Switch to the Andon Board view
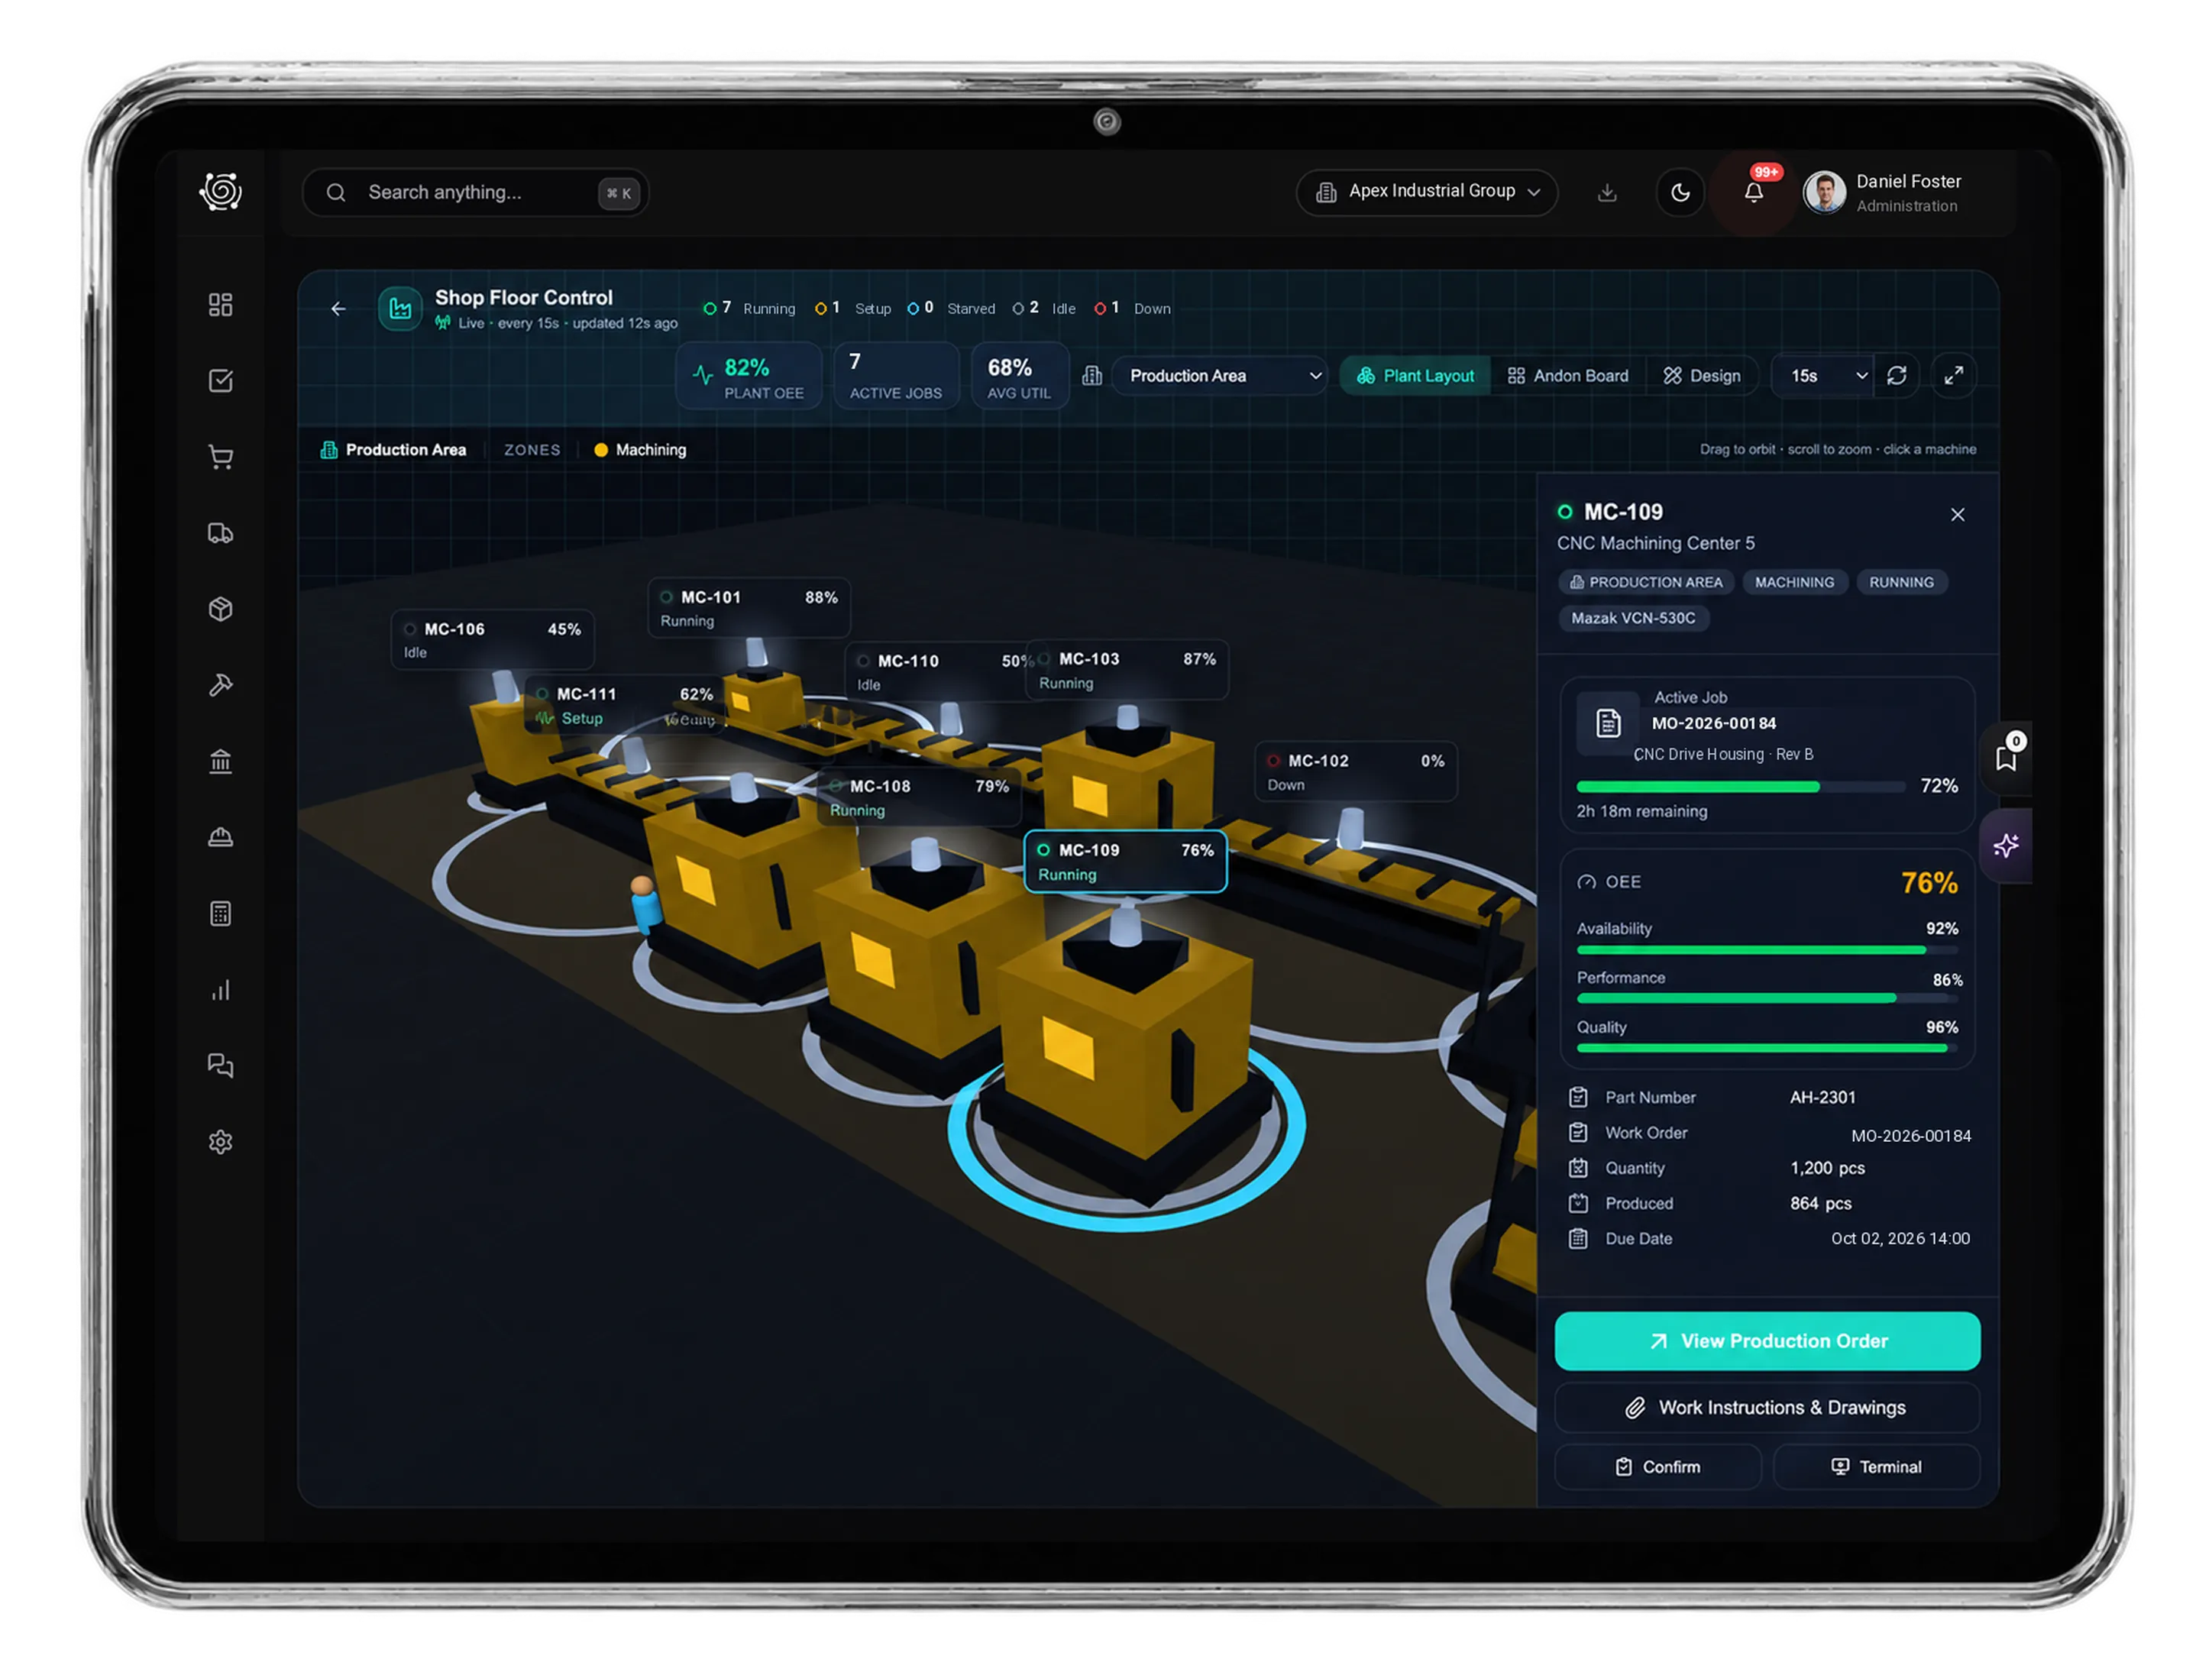The width and height of the screenshot is (2212, 1659). [1568, 376]
